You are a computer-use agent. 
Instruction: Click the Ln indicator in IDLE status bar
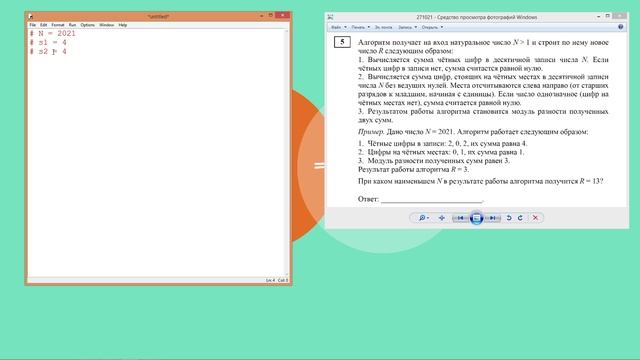click(x=270, y=280)
